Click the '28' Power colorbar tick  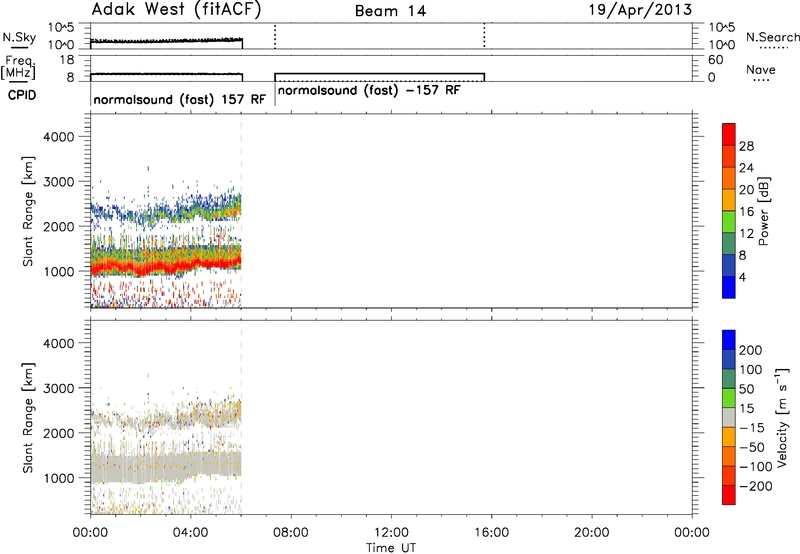[x=746, y=146]
